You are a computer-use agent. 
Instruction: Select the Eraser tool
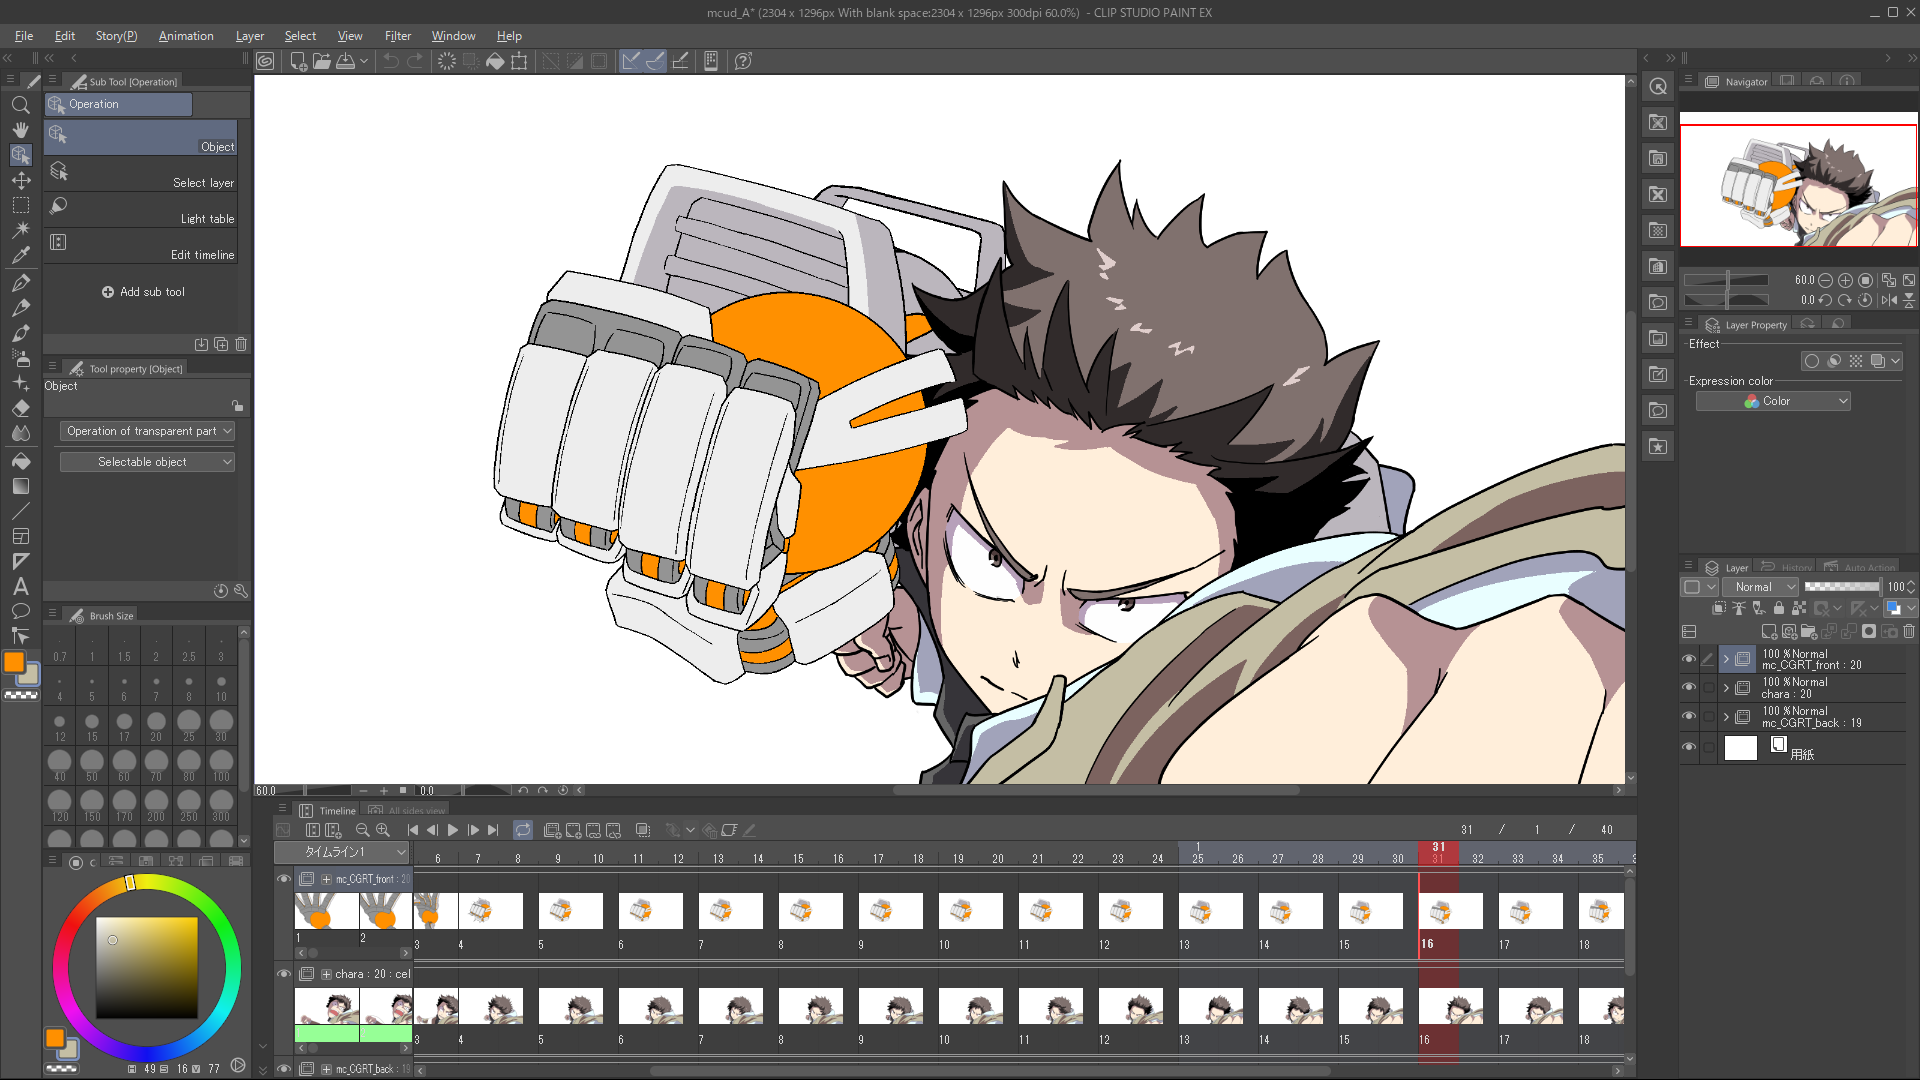(x=20, y=409)
